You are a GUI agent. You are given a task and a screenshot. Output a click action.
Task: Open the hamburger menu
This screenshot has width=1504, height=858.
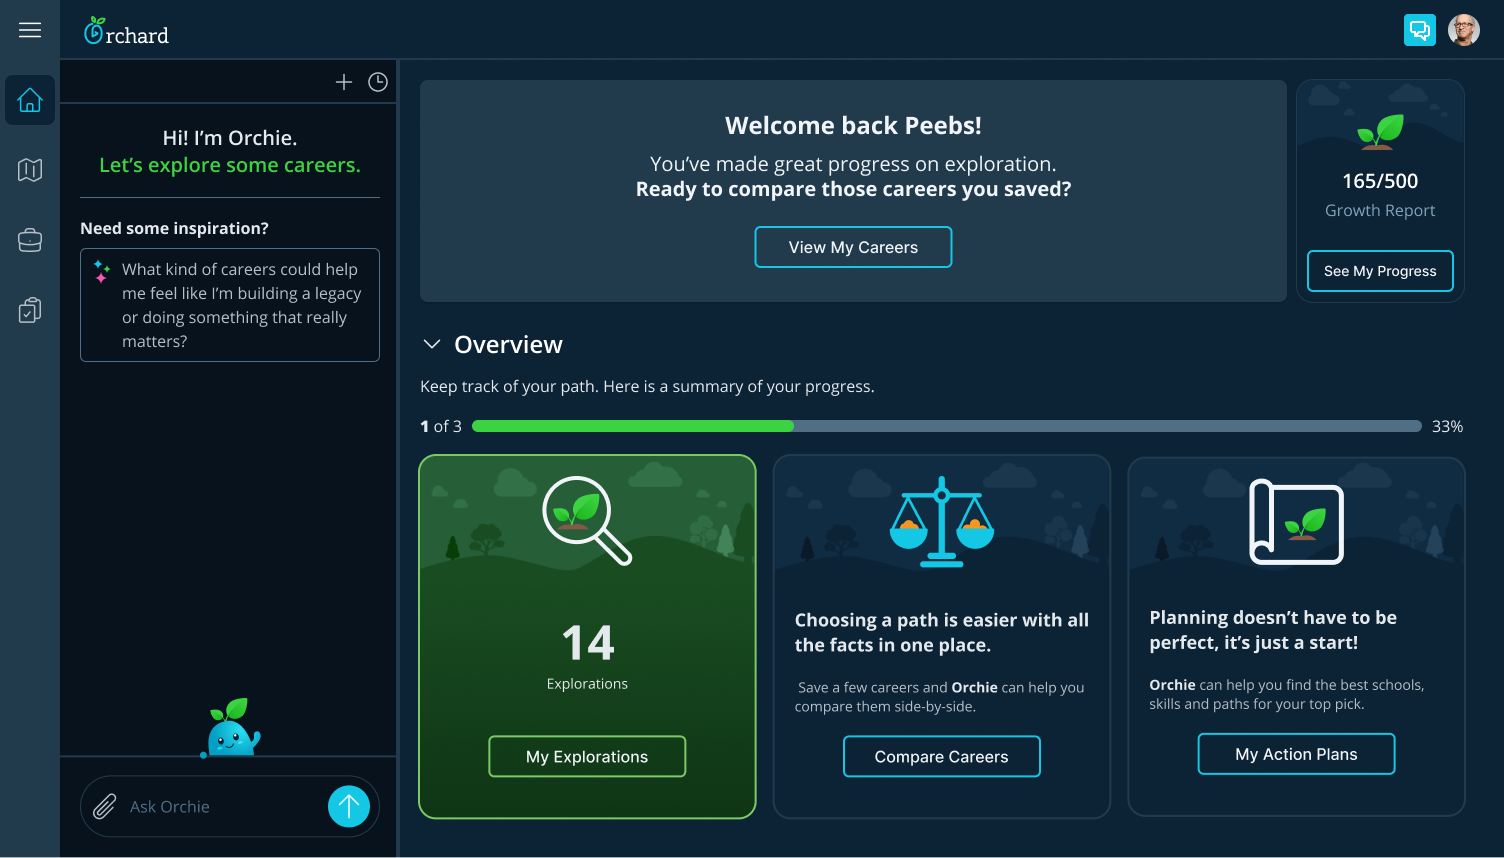30,30
